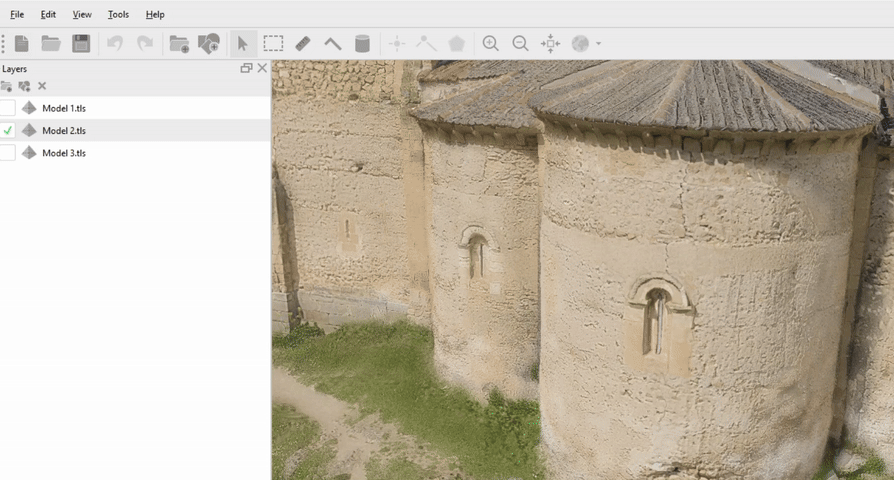Screen dimensions: 894x480
Task: Open the File menu
Action: click(17, 14)
